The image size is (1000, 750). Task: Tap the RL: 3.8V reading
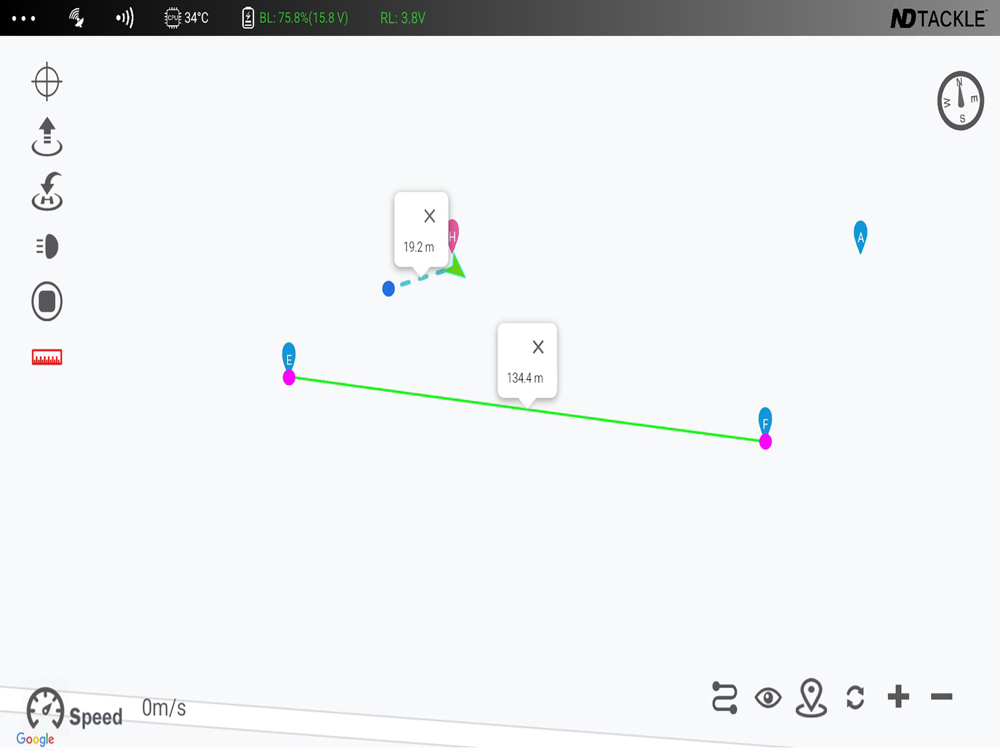pyautogui.click(x=402, y=18)
